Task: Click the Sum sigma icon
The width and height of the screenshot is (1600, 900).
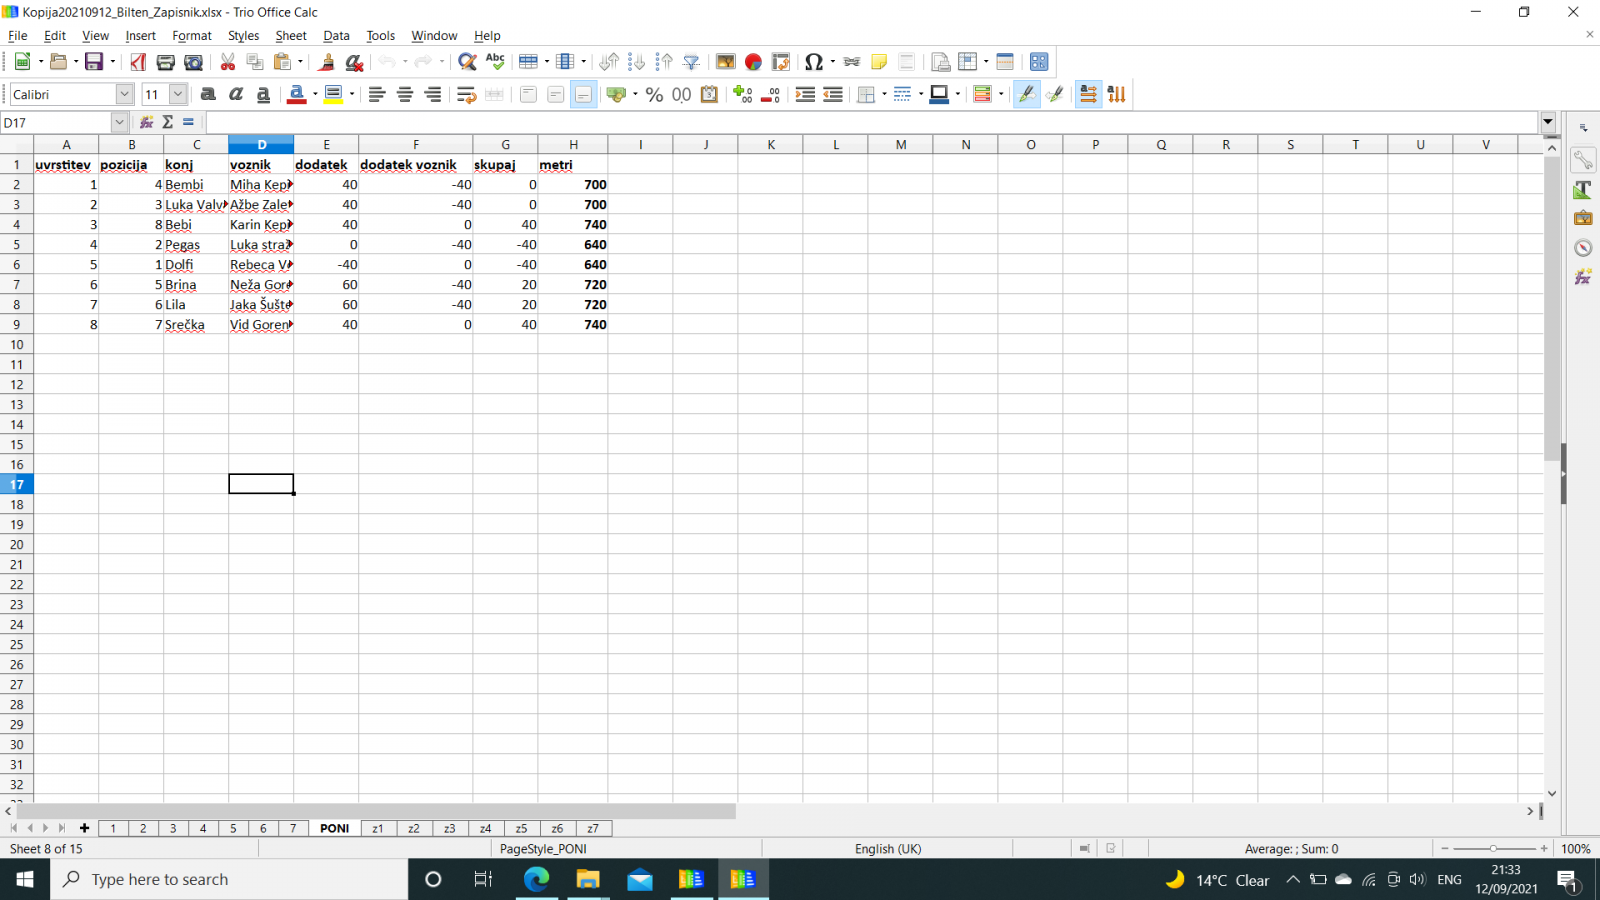Action: point(167,122)
